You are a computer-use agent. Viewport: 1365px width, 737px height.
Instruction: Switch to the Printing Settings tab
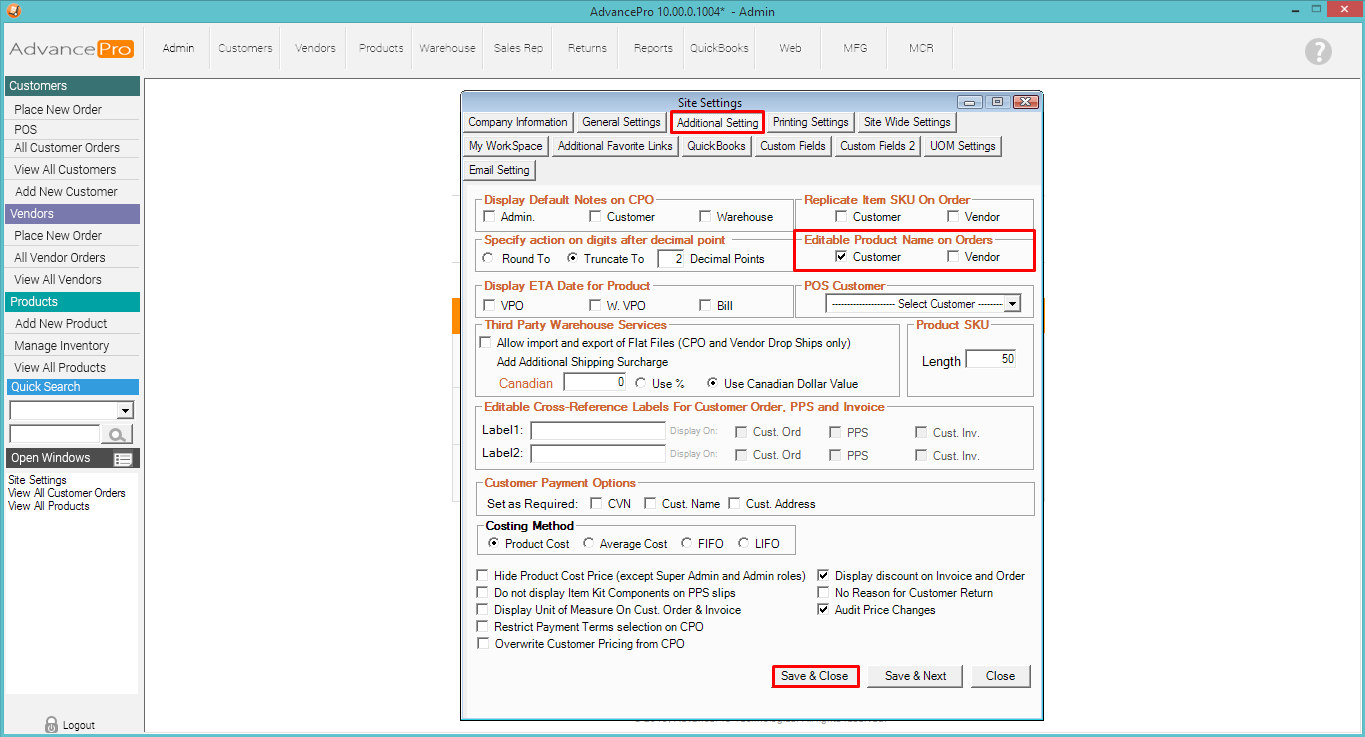(810, 122)
